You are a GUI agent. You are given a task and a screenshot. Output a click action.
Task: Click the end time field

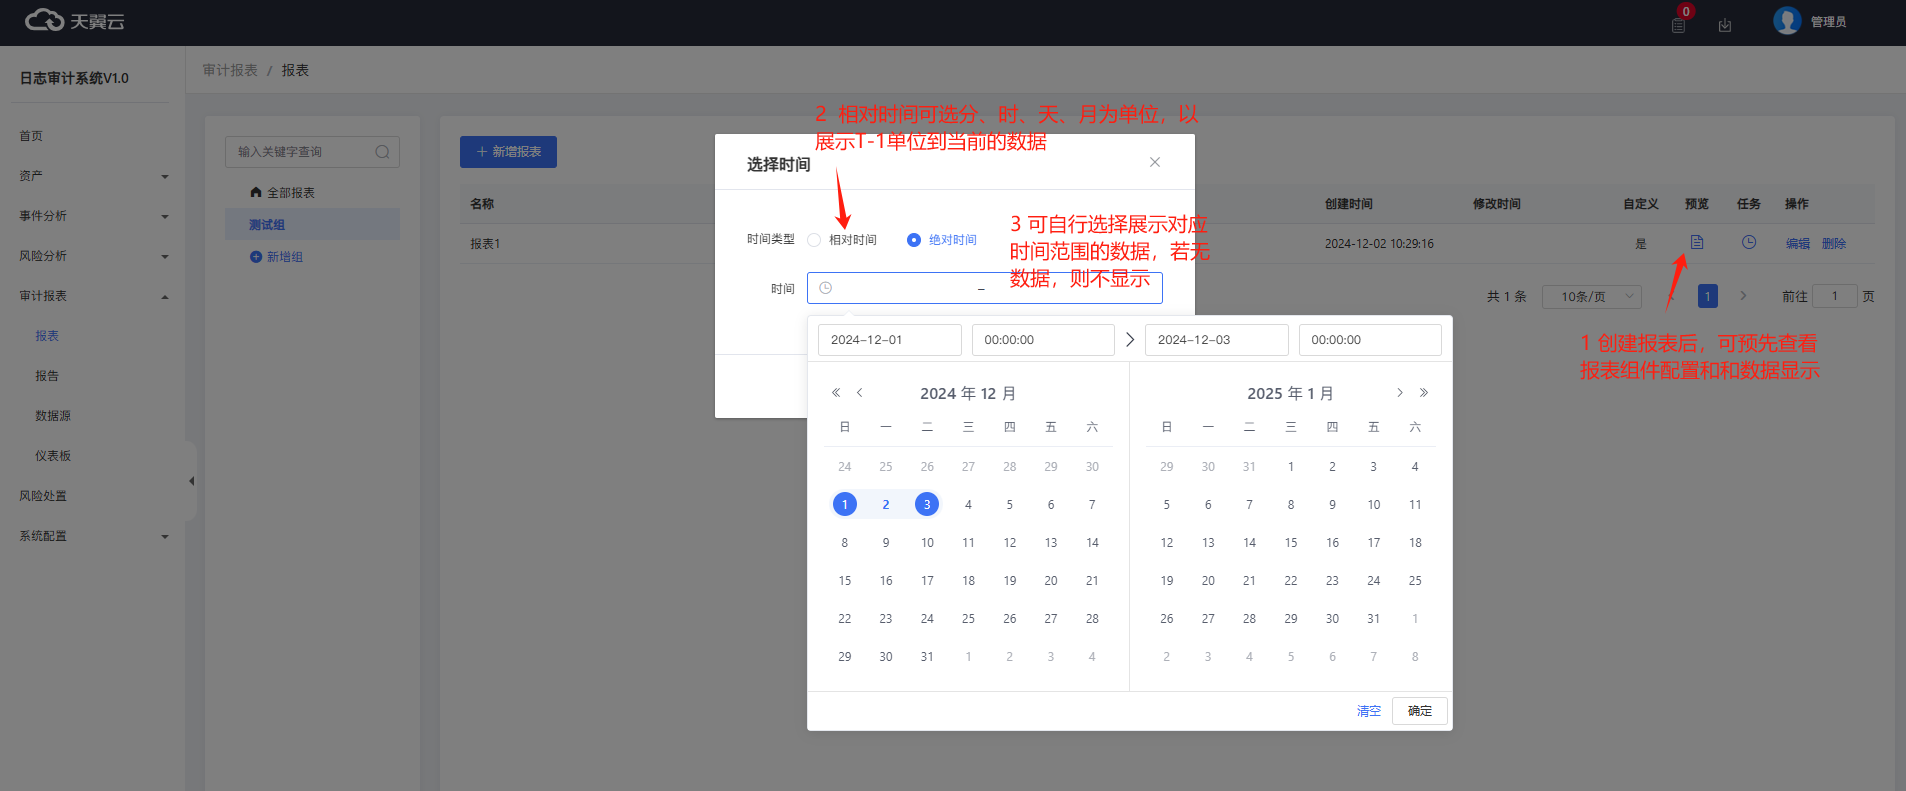click(1370, 340)
